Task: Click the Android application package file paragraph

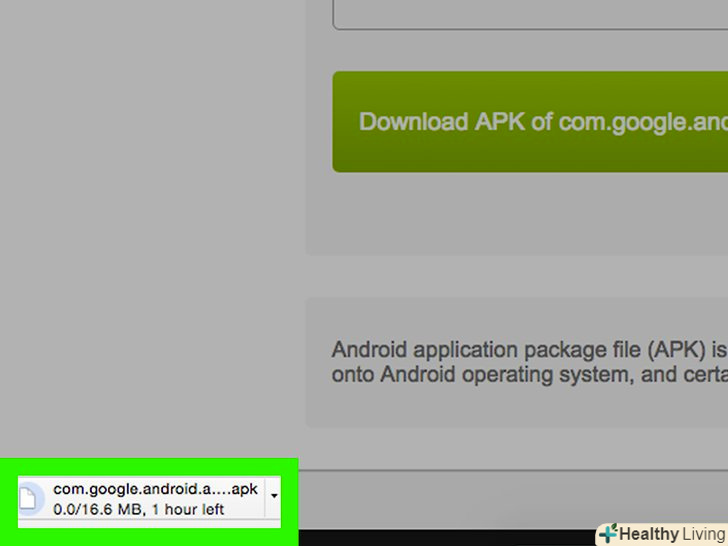Action: point(529,362)
